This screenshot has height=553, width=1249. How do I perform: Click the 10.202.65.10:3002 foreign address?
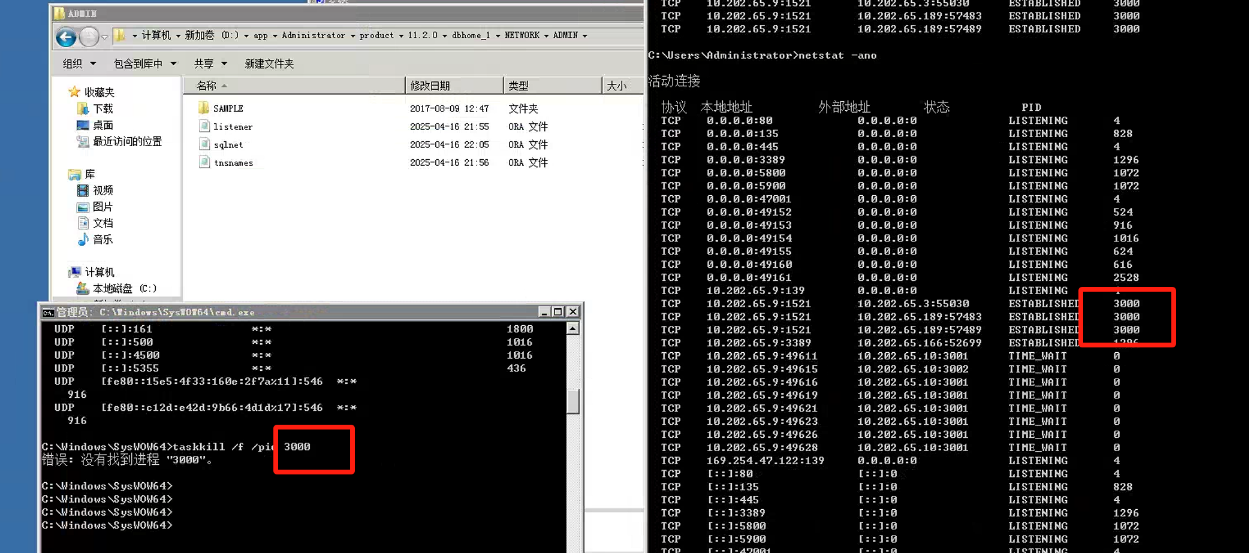coord(912,369)
